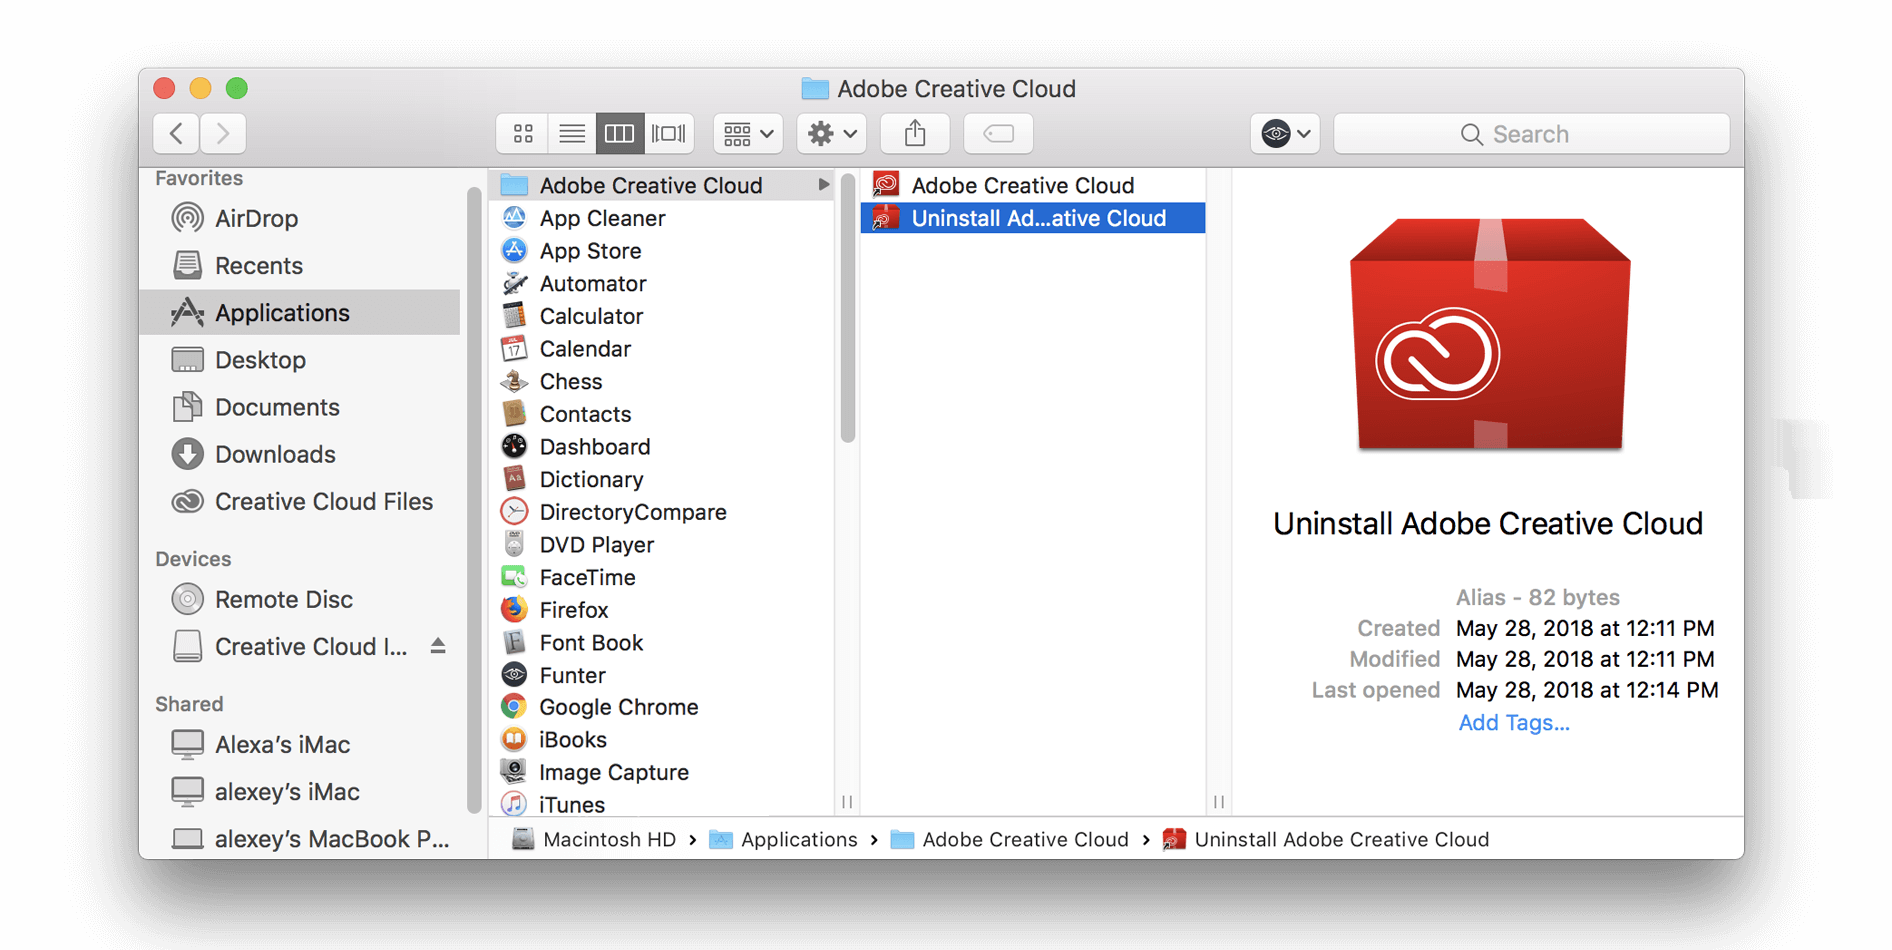Select Alexa's iMac under Shared
The height and width of the screenshot is (950, 1892).
pyautogui.click(x=300, y=744)
